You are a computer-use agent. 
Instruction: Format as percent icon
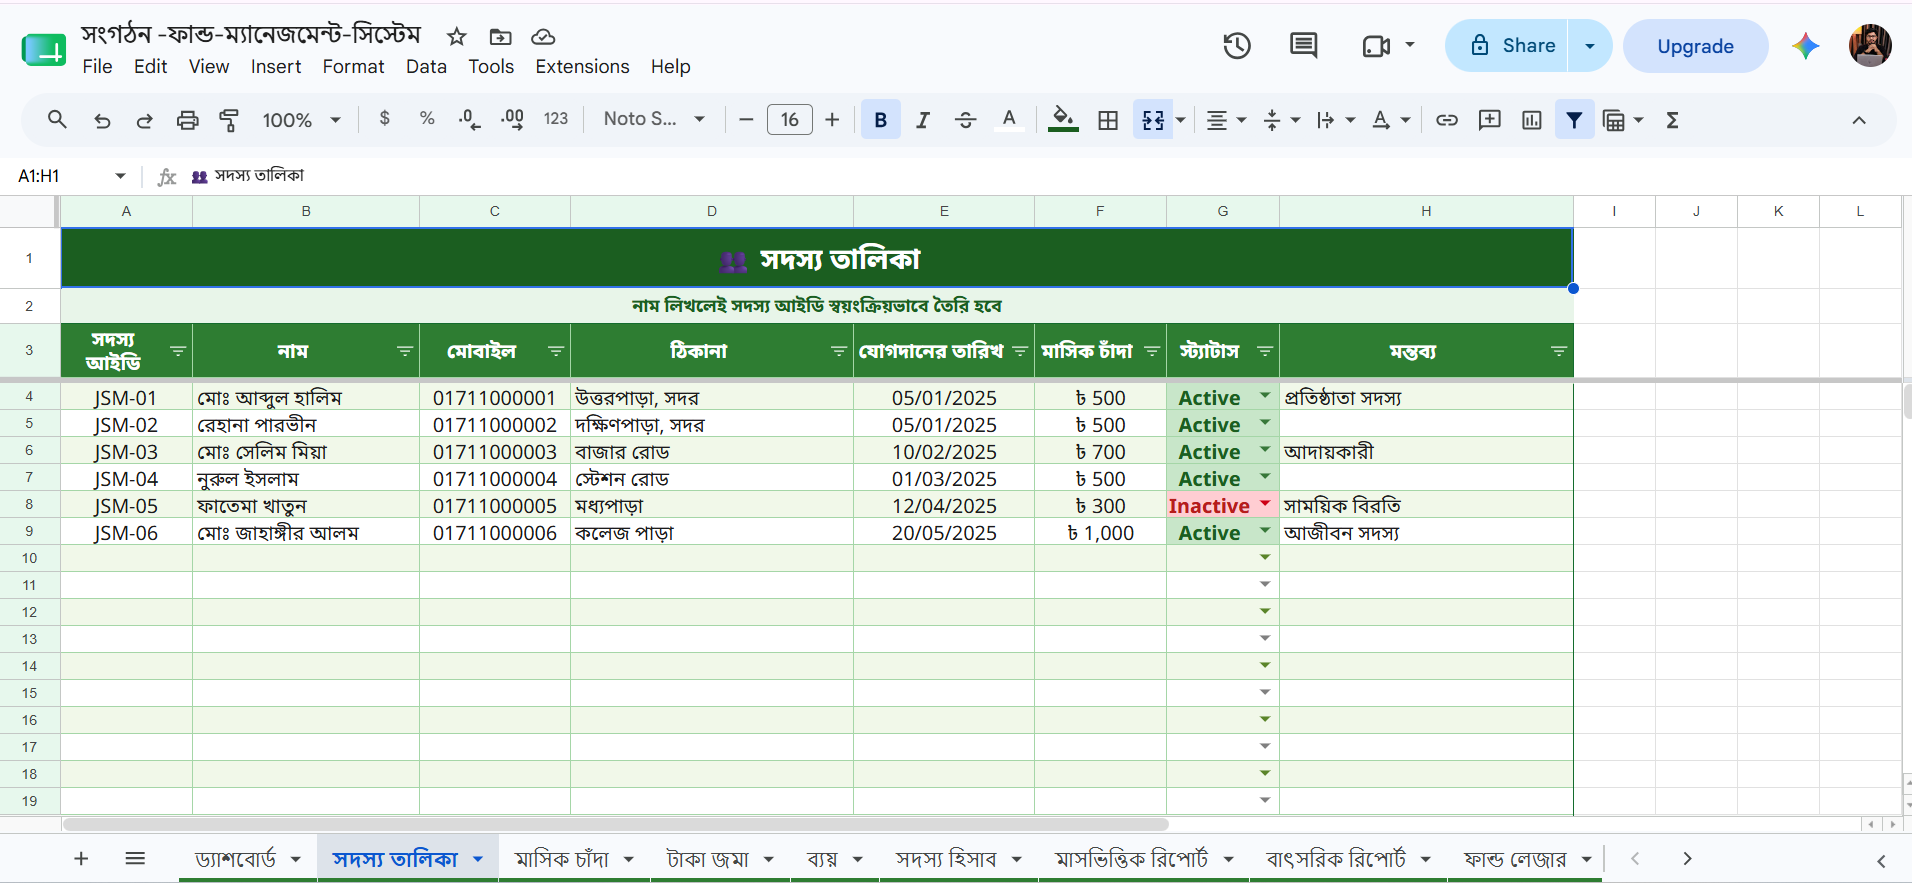tap(427, 119)
